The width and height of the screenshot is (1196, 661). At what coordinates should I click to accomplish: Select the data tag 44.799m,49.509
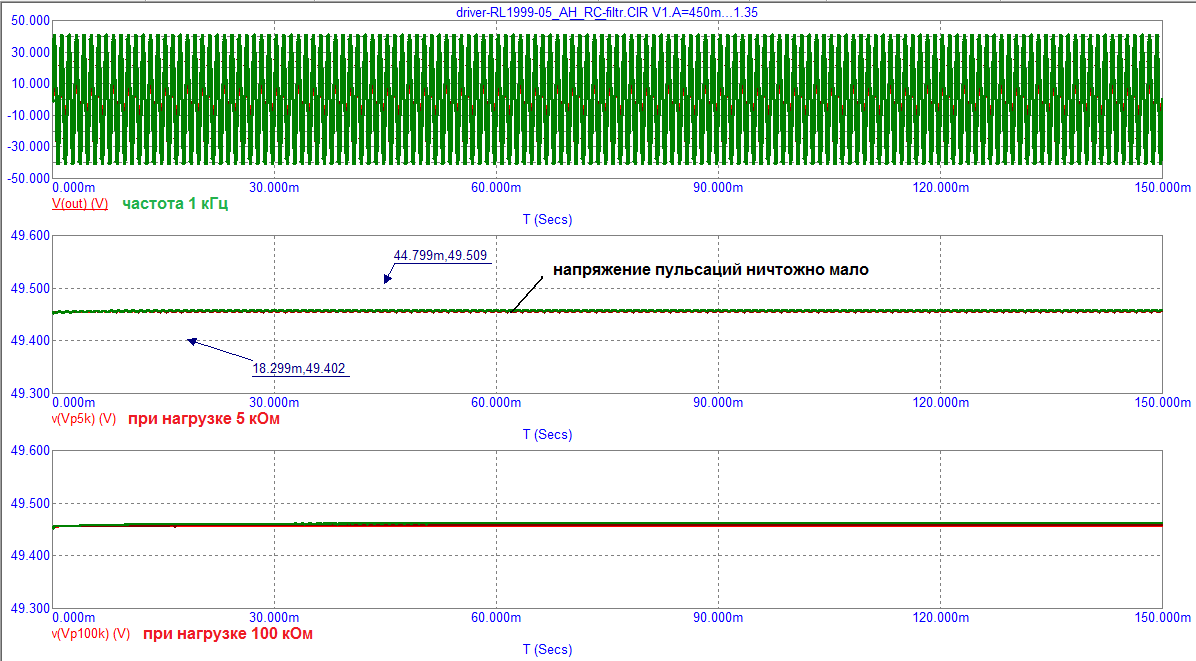440,255
